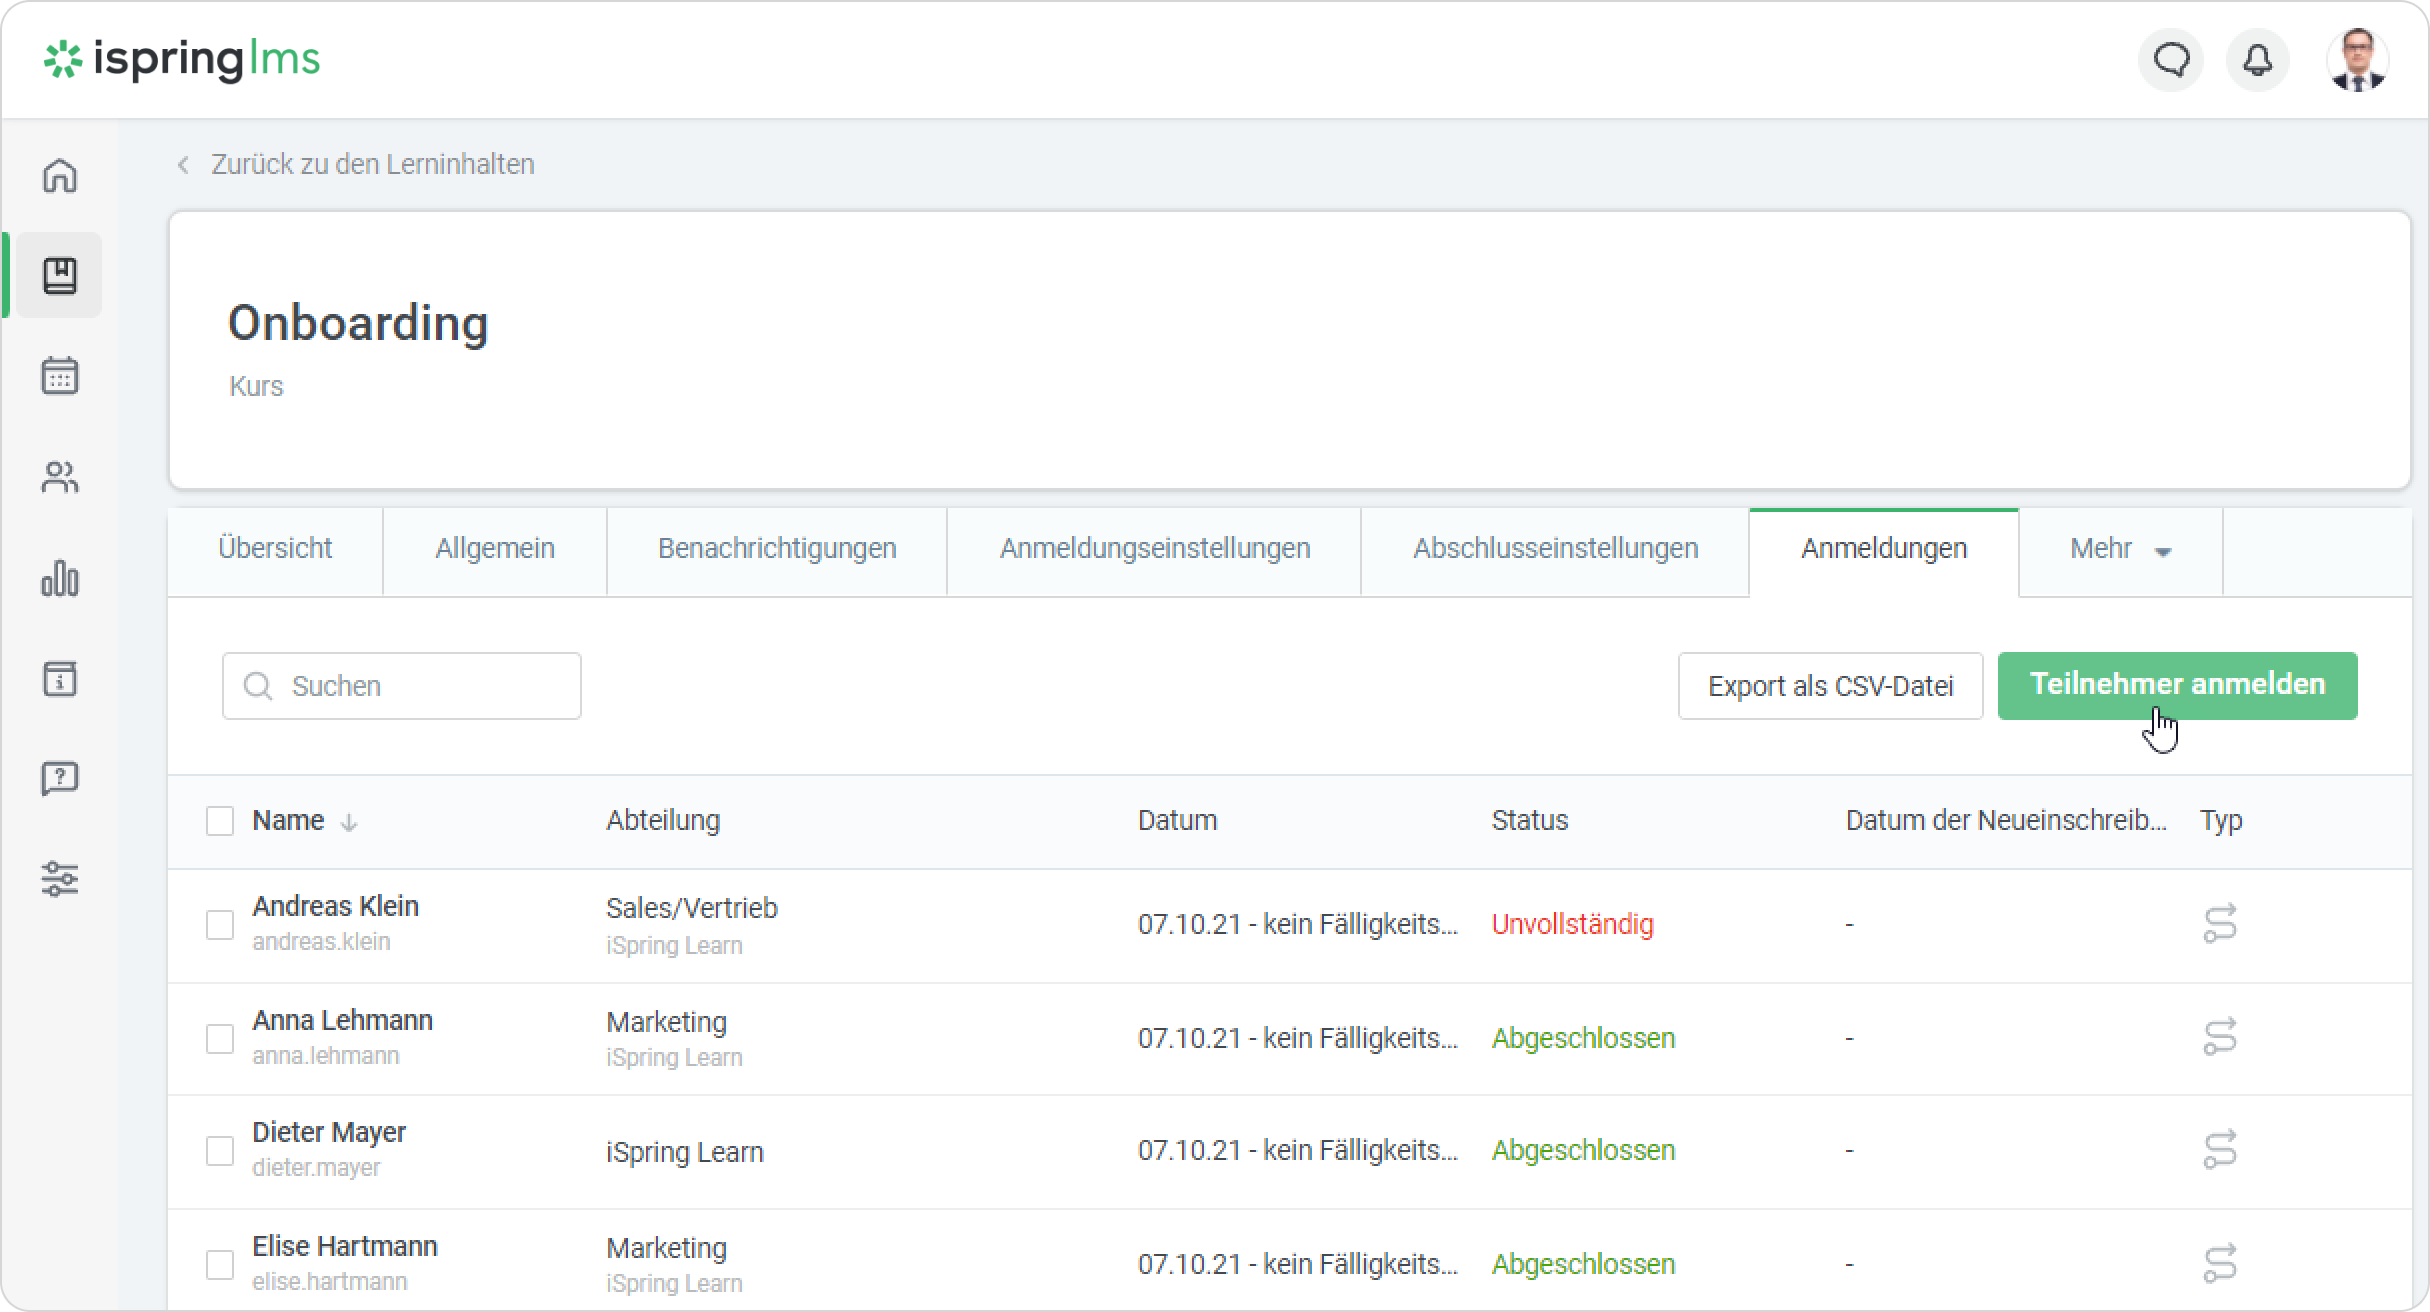Screen dimensions: 2430x1312
Task: Switch to the Benachrichtigungen tab
Action: 777,549
